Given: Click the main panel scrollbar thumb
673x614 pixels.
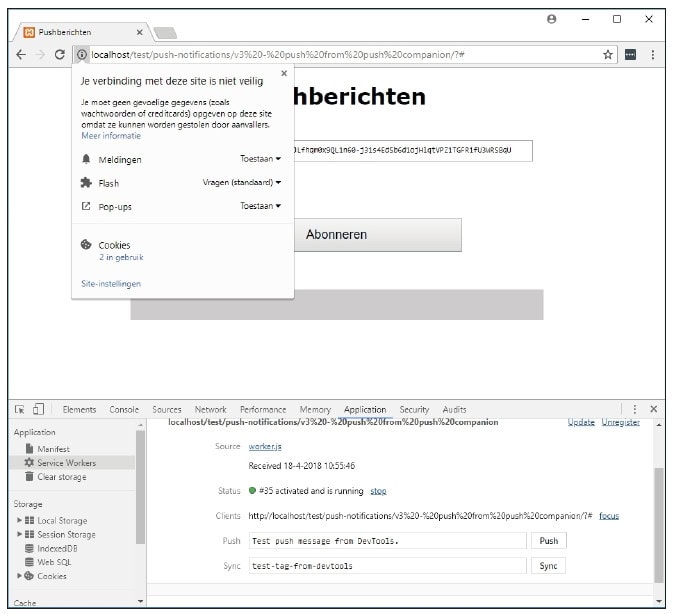Looking at the screenshot, I should point(659,525).
